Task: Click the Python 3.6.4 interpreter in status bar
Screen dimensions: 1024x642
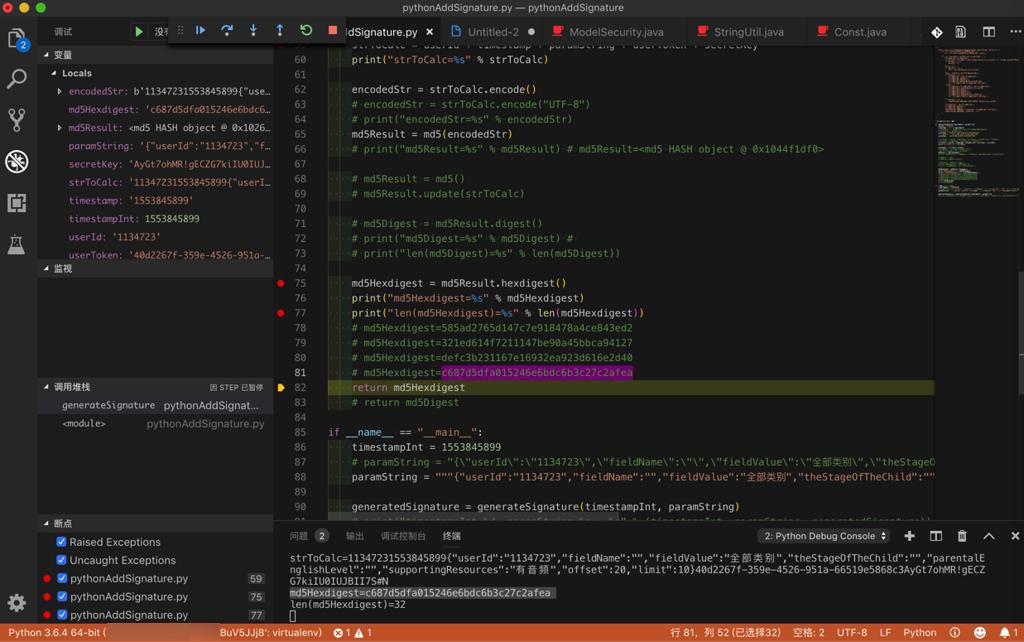Action: [x=55, y=632]
